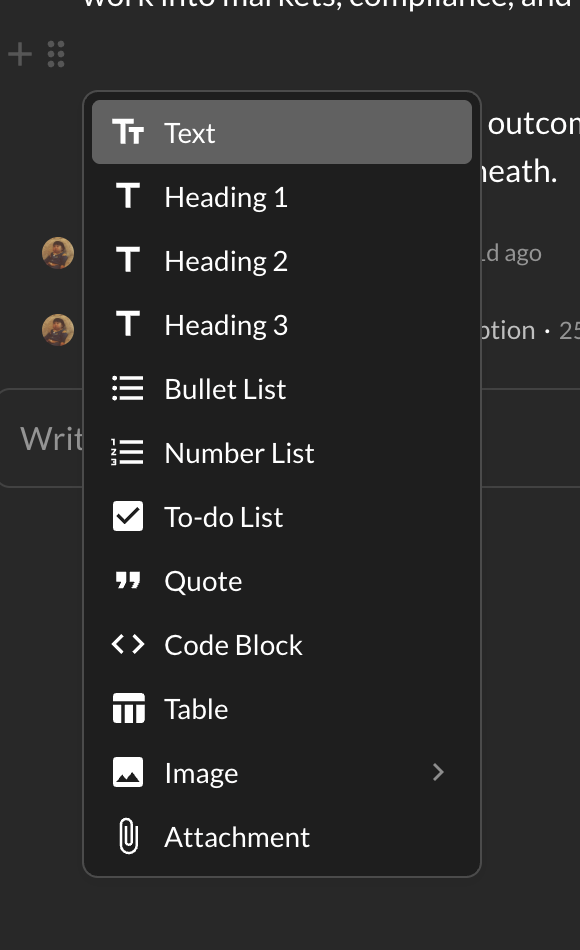The height and width of the screenshot is (950, 580).
Task: Click the Text block type icon
Action: click(x=128, y=132)
